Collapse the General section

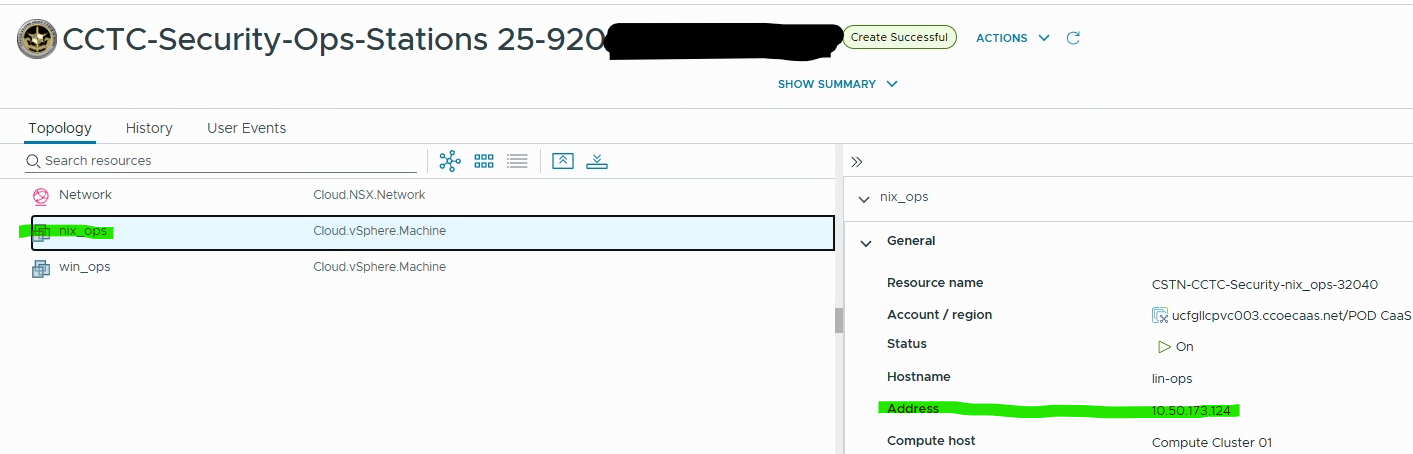[864, 242]
